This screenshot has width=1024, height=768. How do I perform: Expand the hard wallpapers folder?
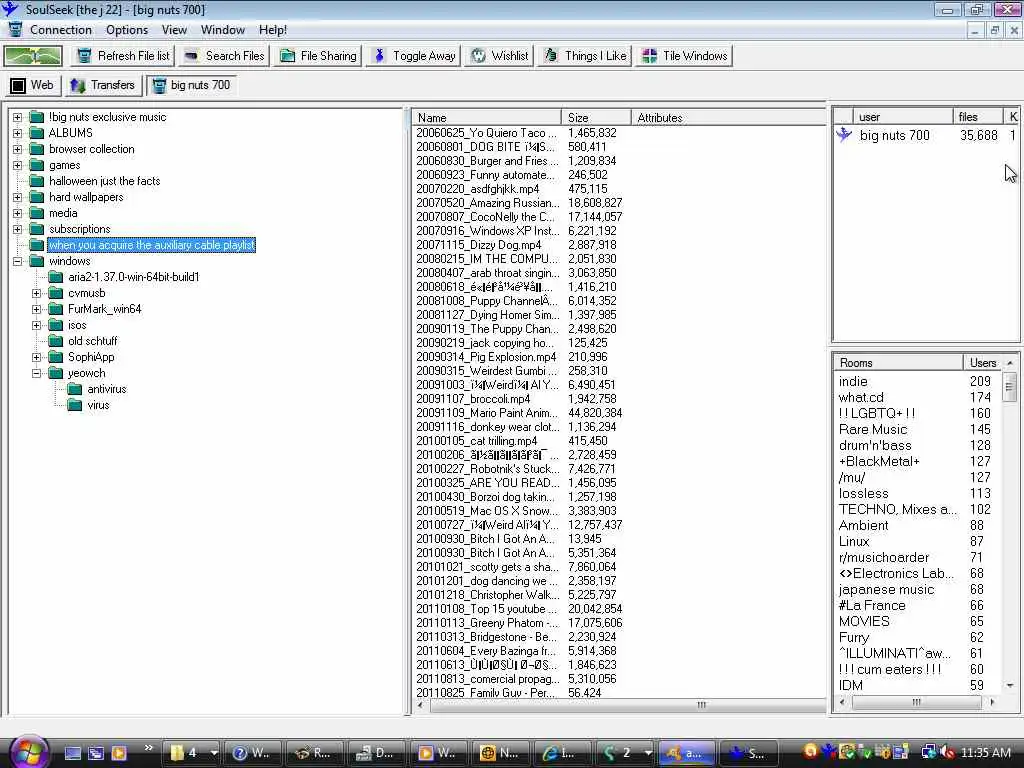pyautogui.click(x=18, y=197)
